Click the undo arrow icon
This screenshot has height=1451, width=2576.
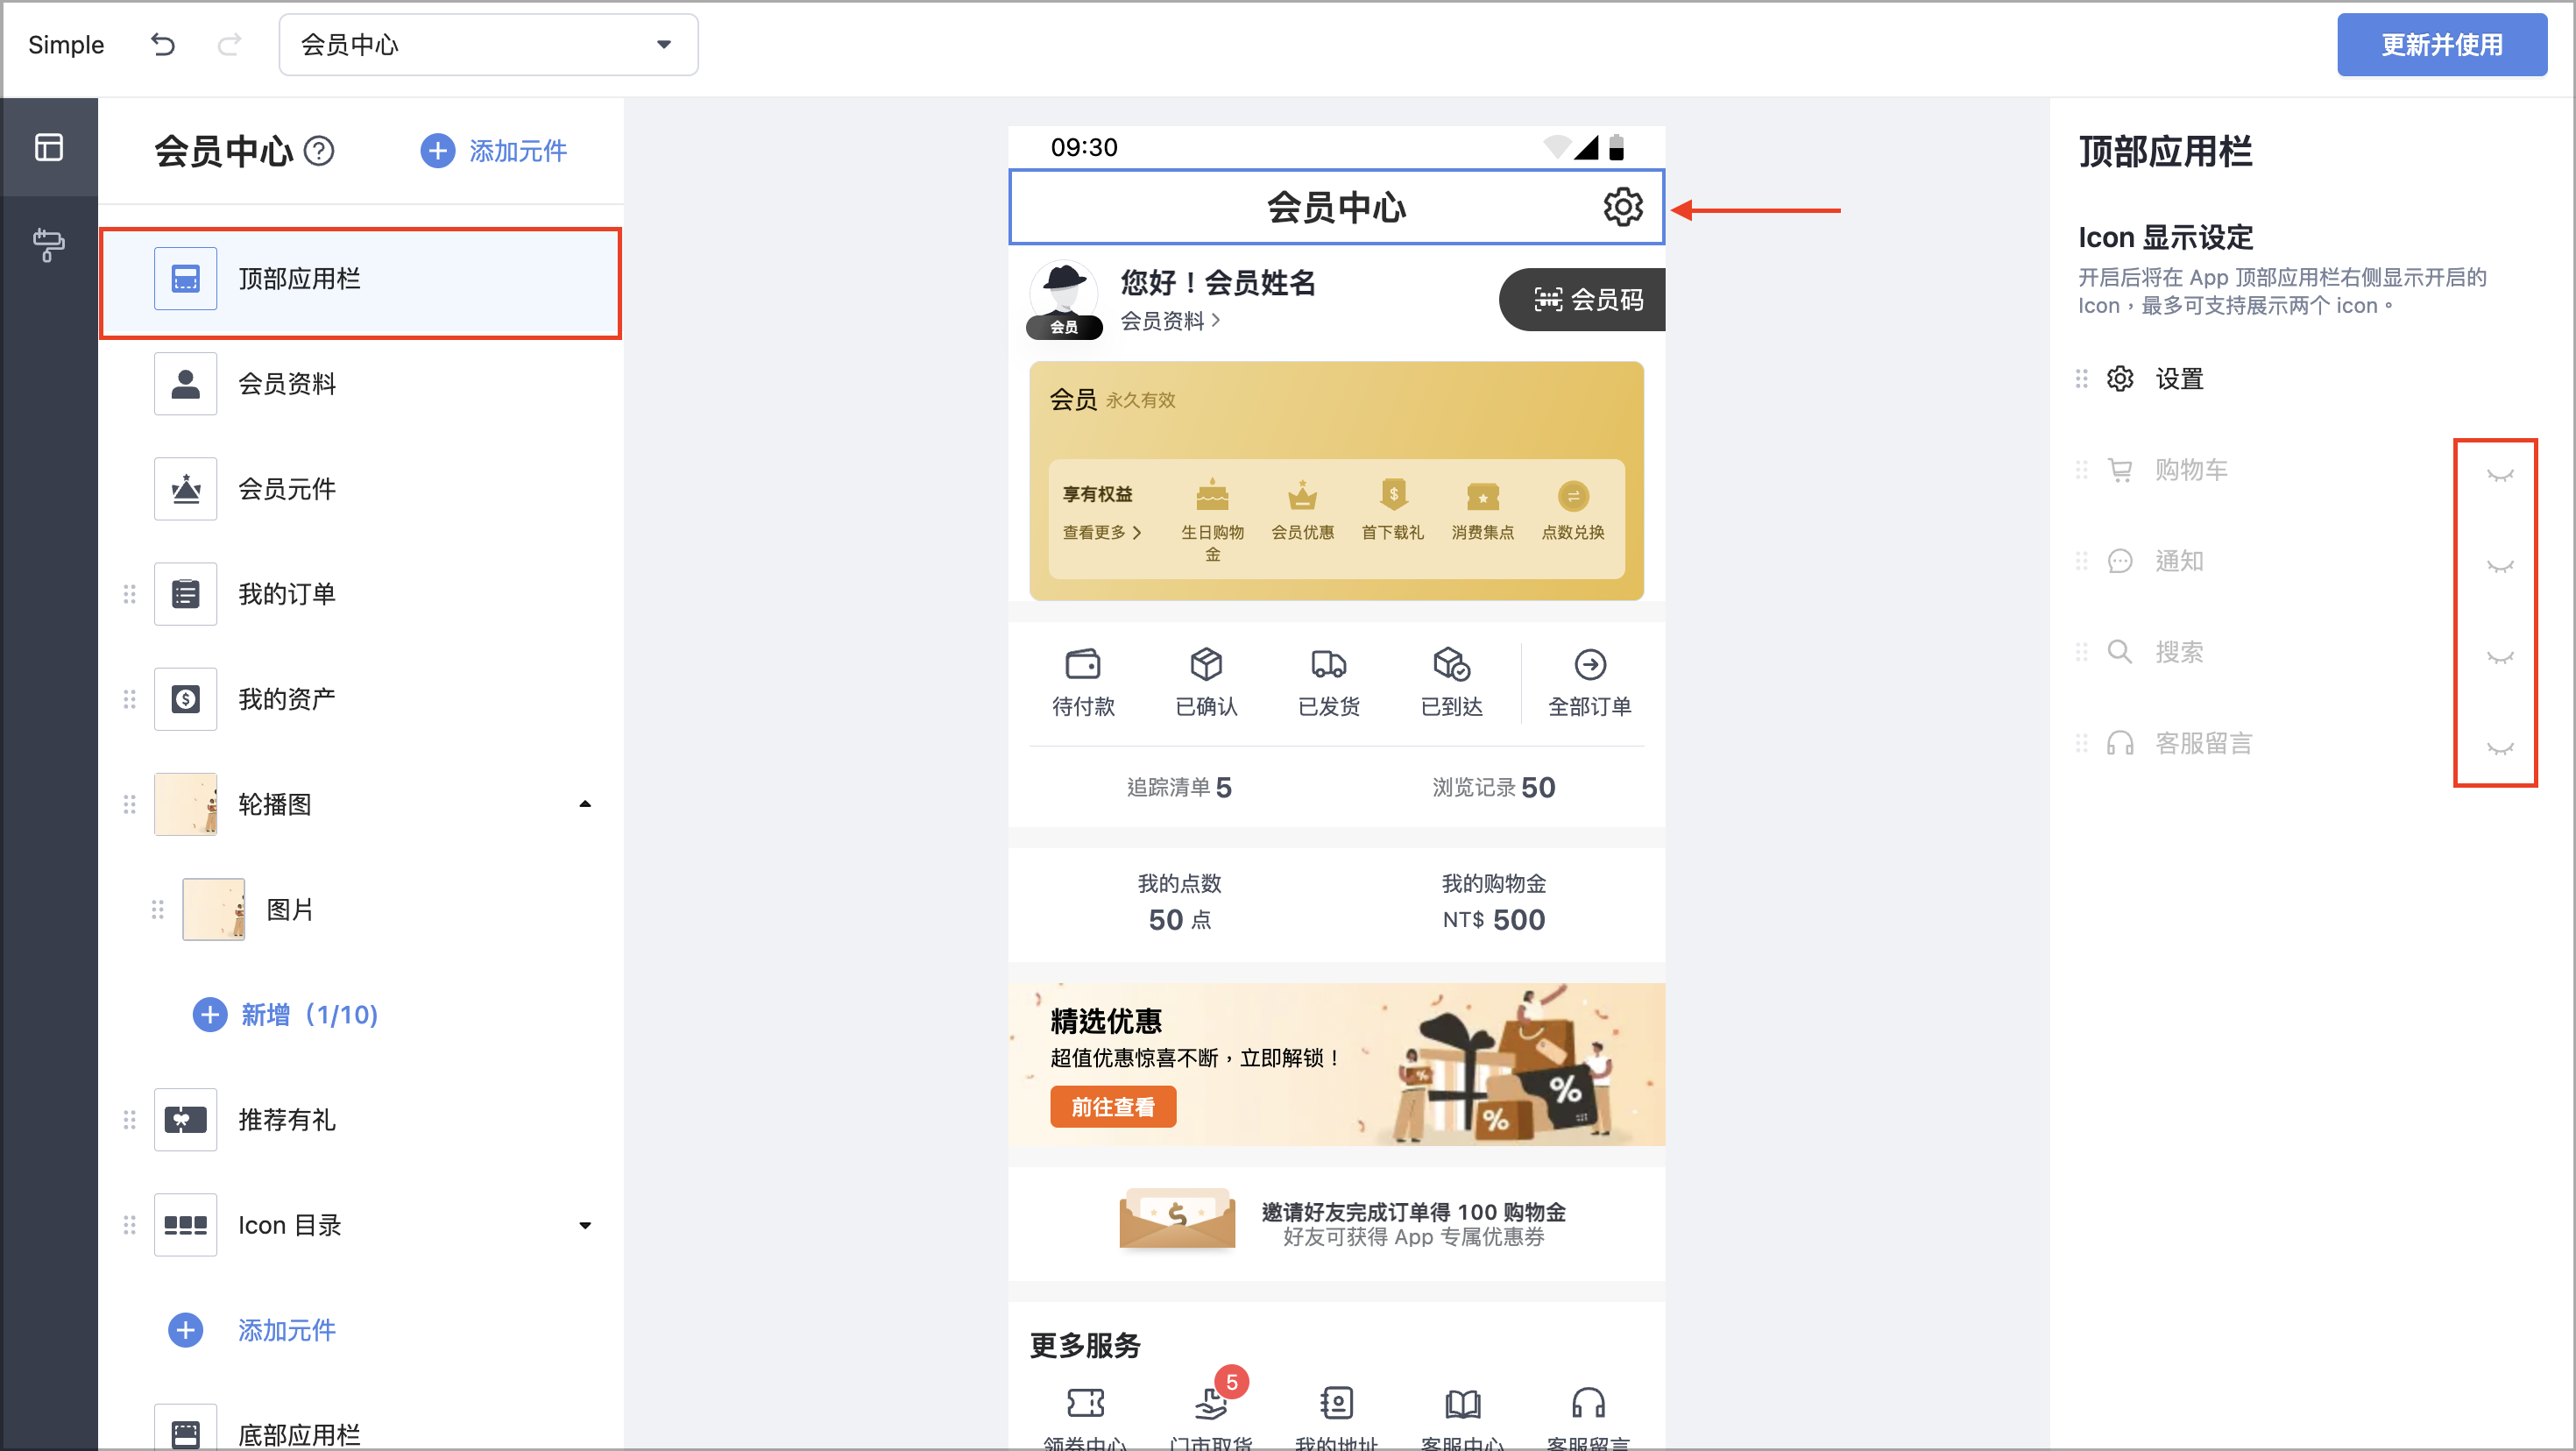click(x=163, y=44)
